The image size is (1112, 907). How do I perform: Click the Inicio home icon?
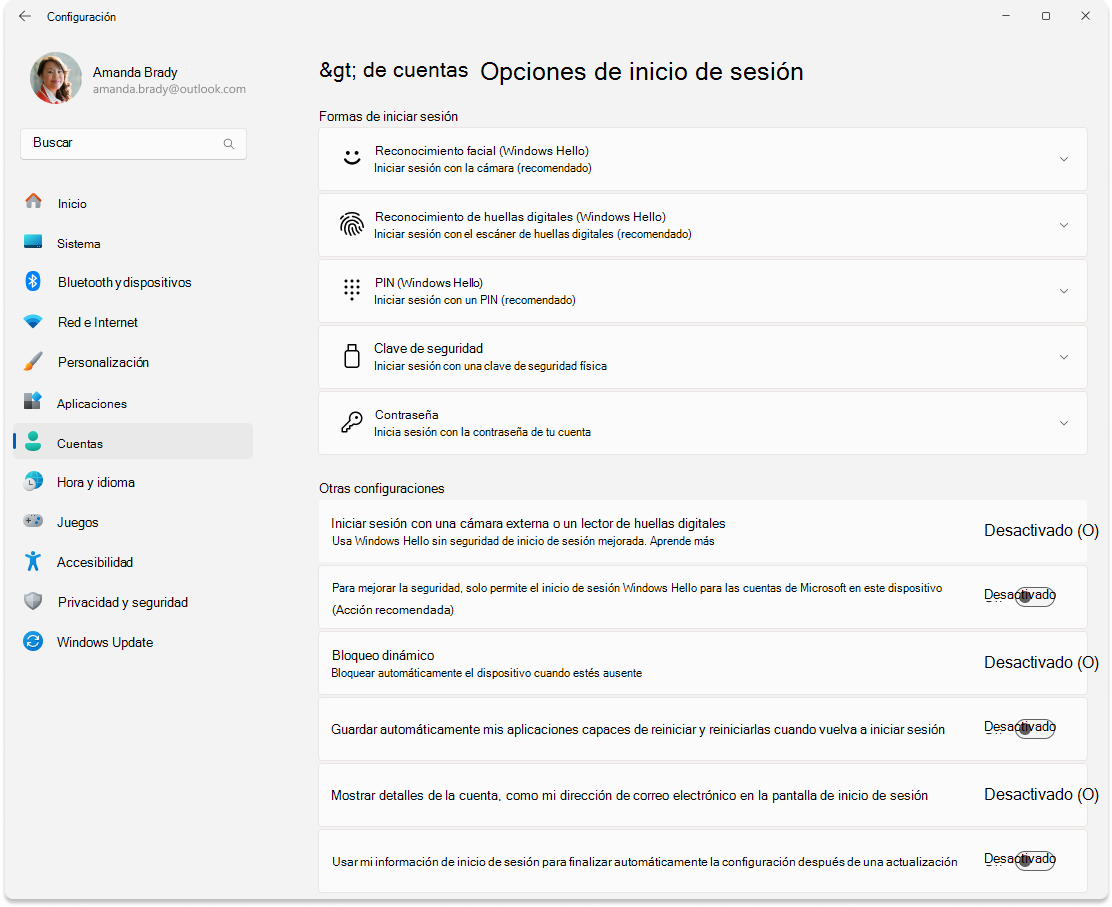(33, 201)
